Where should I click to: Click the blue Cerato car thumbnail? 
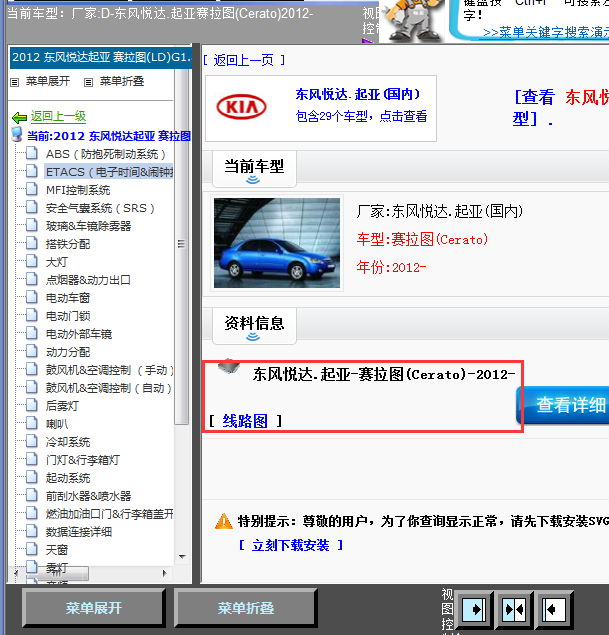tap(277, 243)
